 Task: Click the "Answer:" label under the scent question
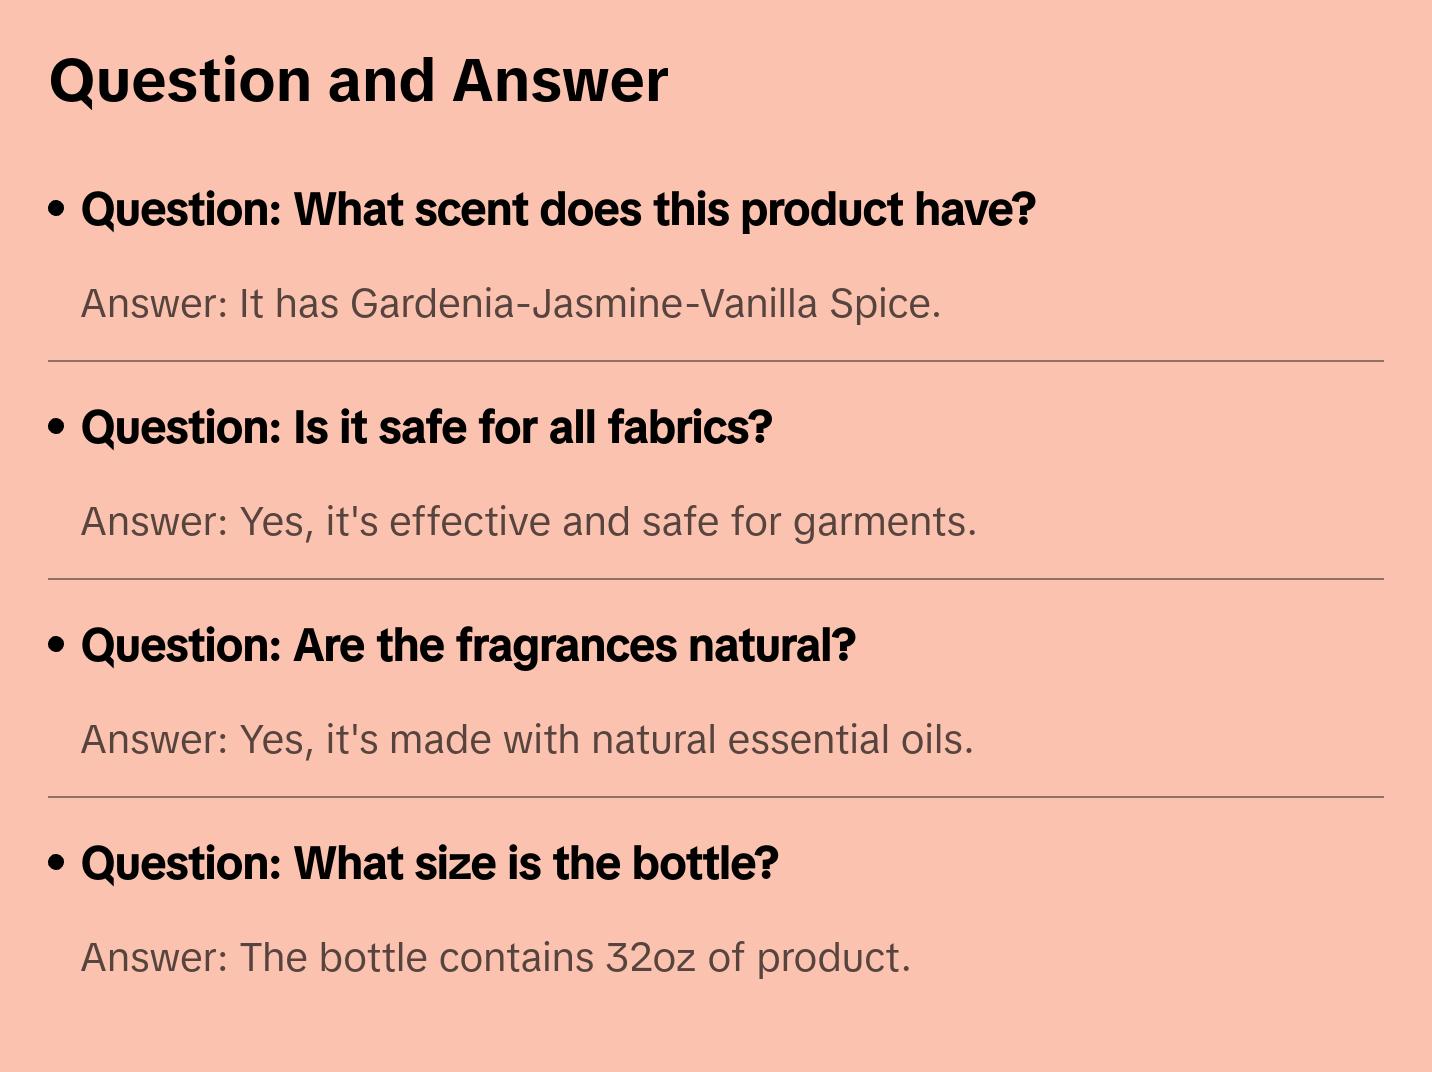coord(155,304)
